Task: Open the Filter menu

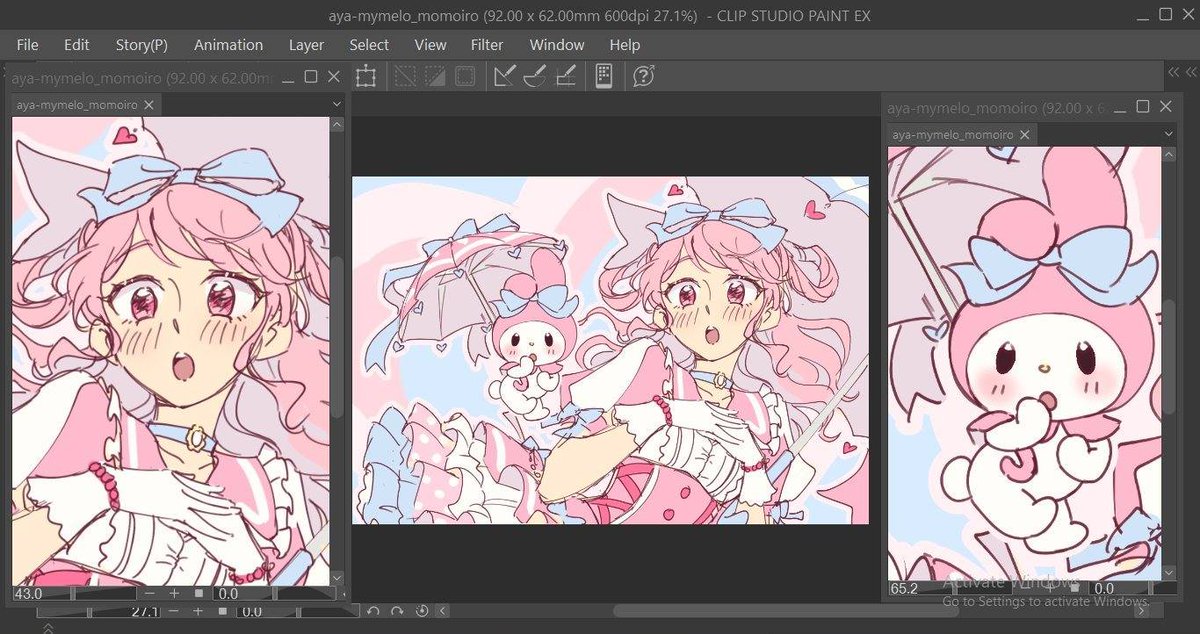Action: (x=487, y=45)
